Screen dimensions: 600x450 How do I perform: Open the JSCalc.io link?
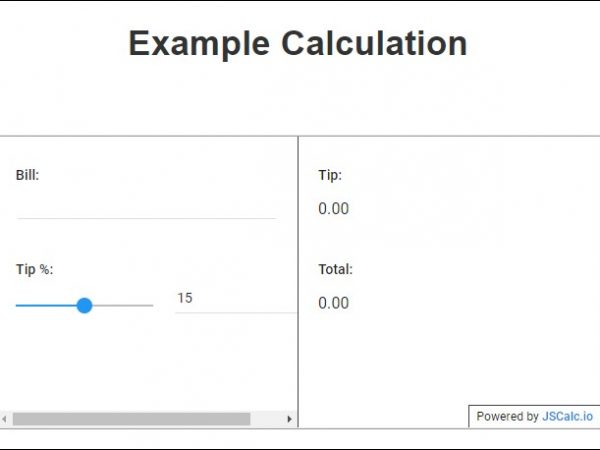[x=567, y=416]
